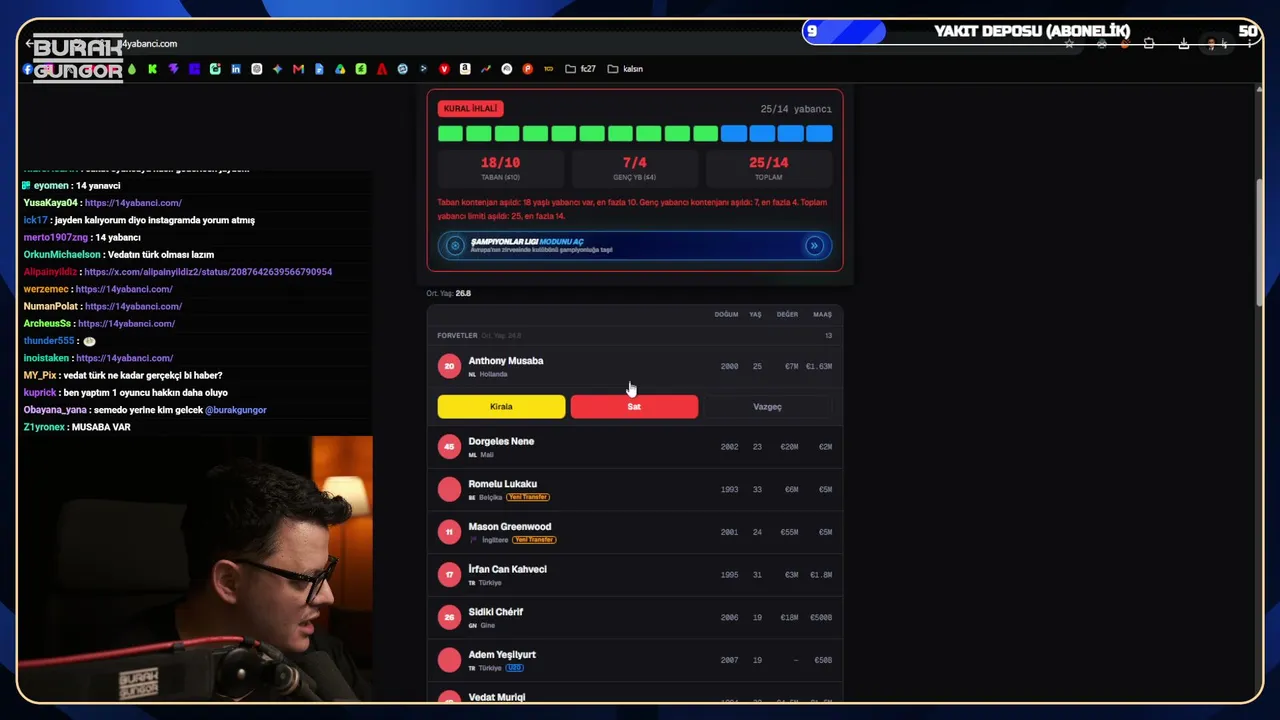Click Anthony Musaba's number 20 badge
This screenshot has width=1280, height=720.
(449, 366)
